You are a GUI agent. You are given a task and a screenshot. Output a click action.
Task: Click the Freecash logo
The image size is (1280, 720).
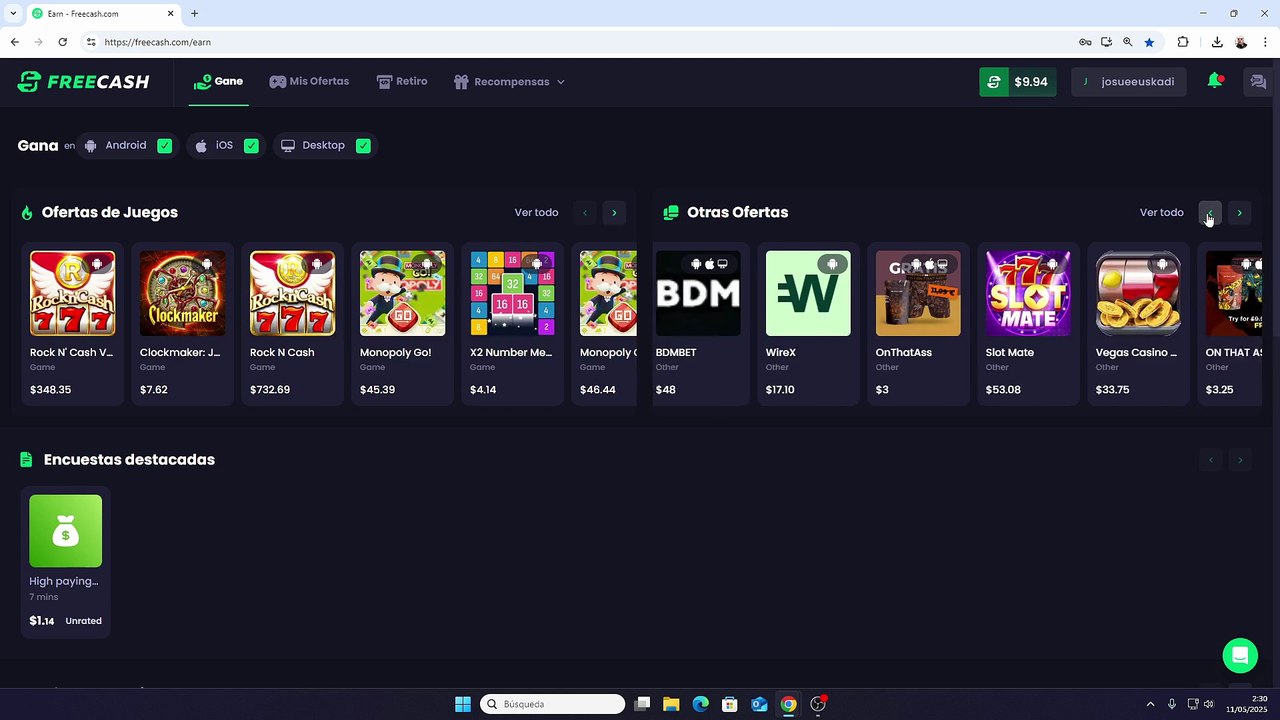click(83, 82)
